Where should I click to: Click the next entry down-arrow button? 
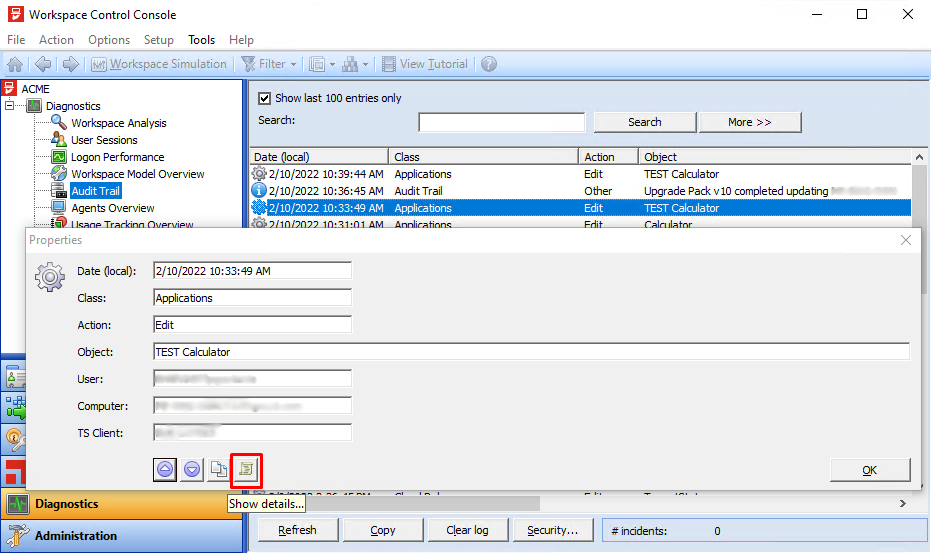[x=192, y=468]
